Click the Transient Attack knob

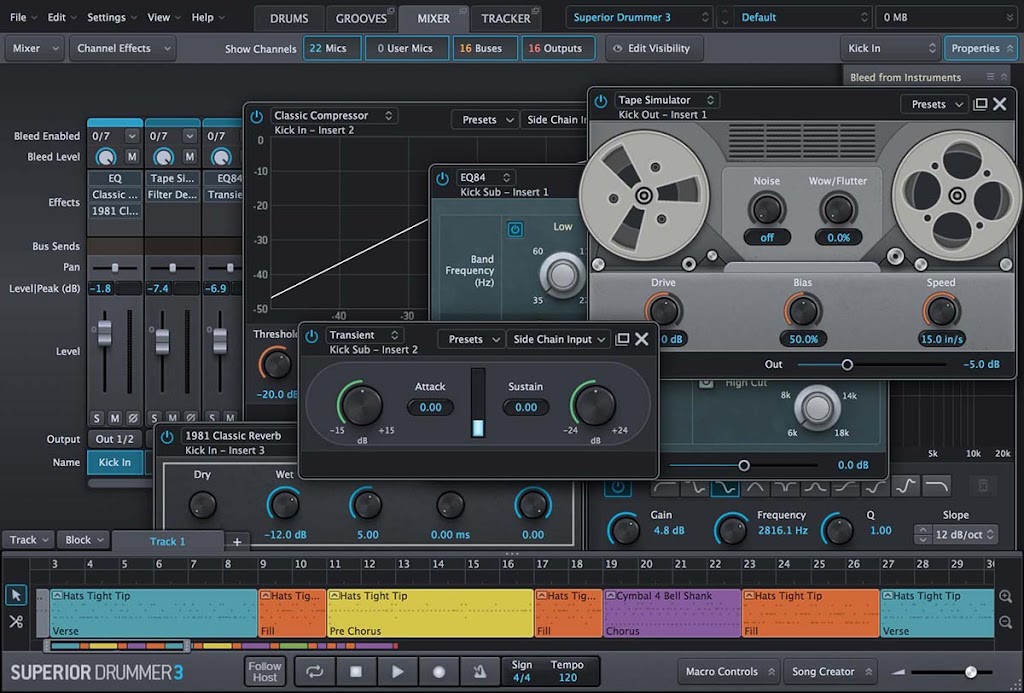[x=360, y=404]
